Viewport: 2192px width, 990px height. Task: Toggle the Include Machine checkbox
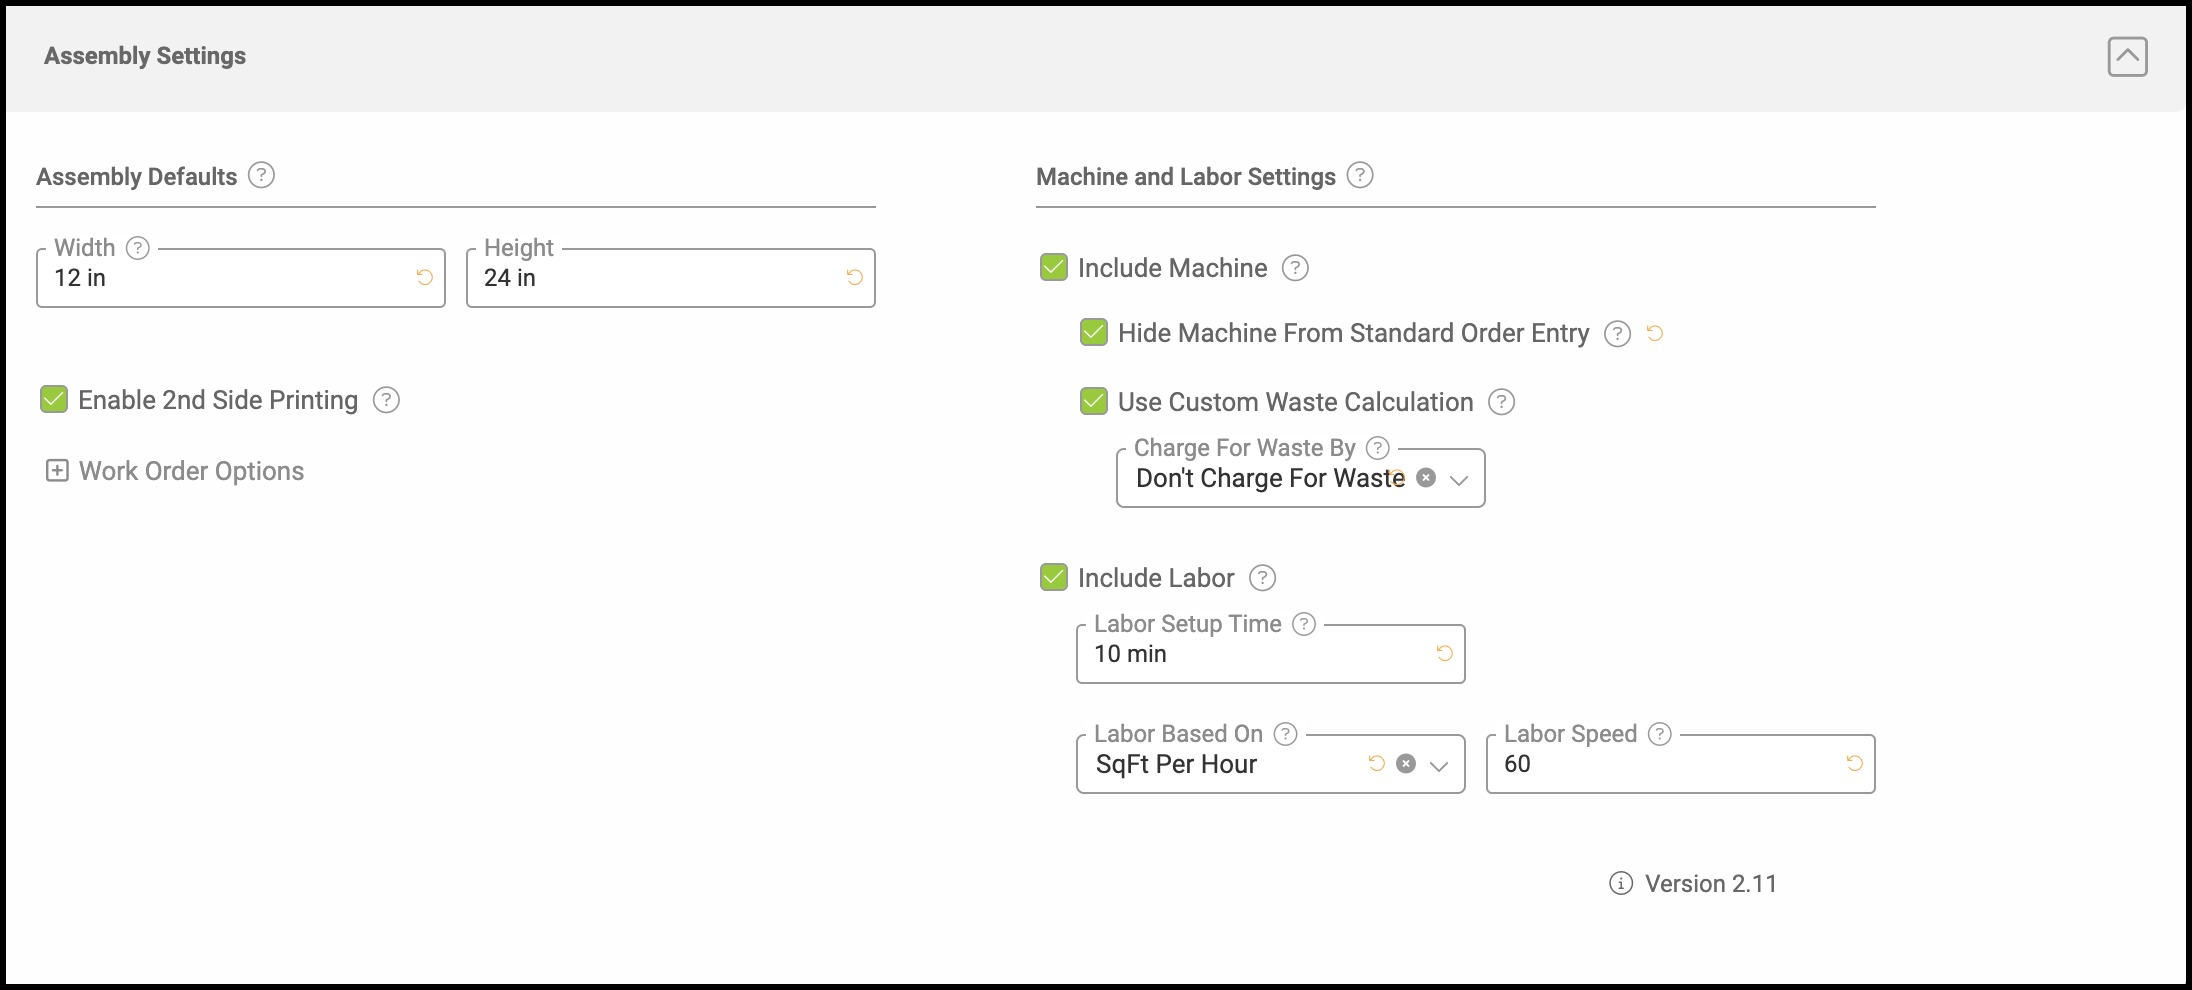1054,268
